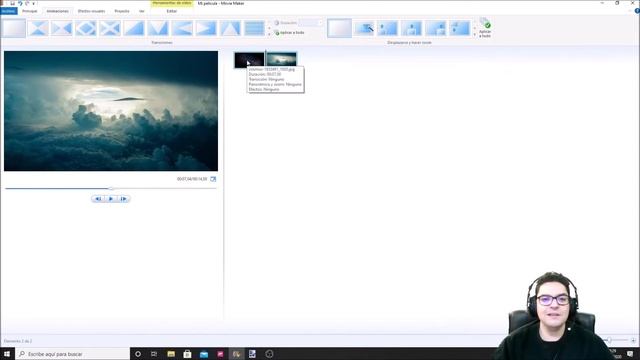Open the Mail app on taskbar
640x360 pixels.
[204, 354]
